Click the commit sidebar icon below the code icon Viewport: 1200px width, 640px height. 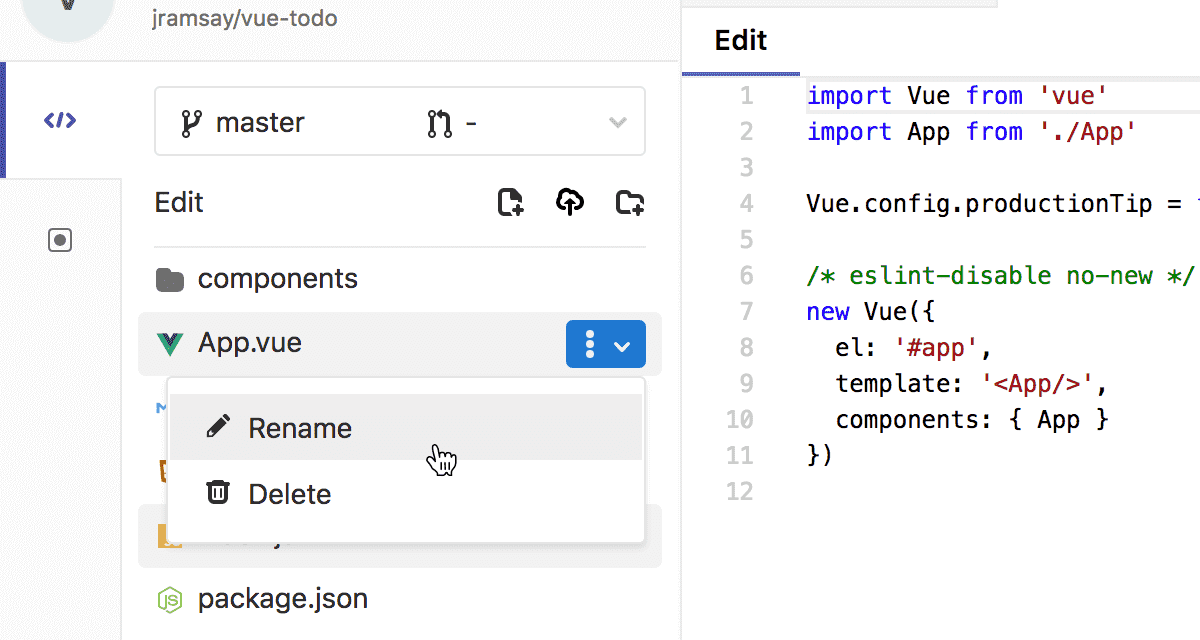tap(60, 240)
